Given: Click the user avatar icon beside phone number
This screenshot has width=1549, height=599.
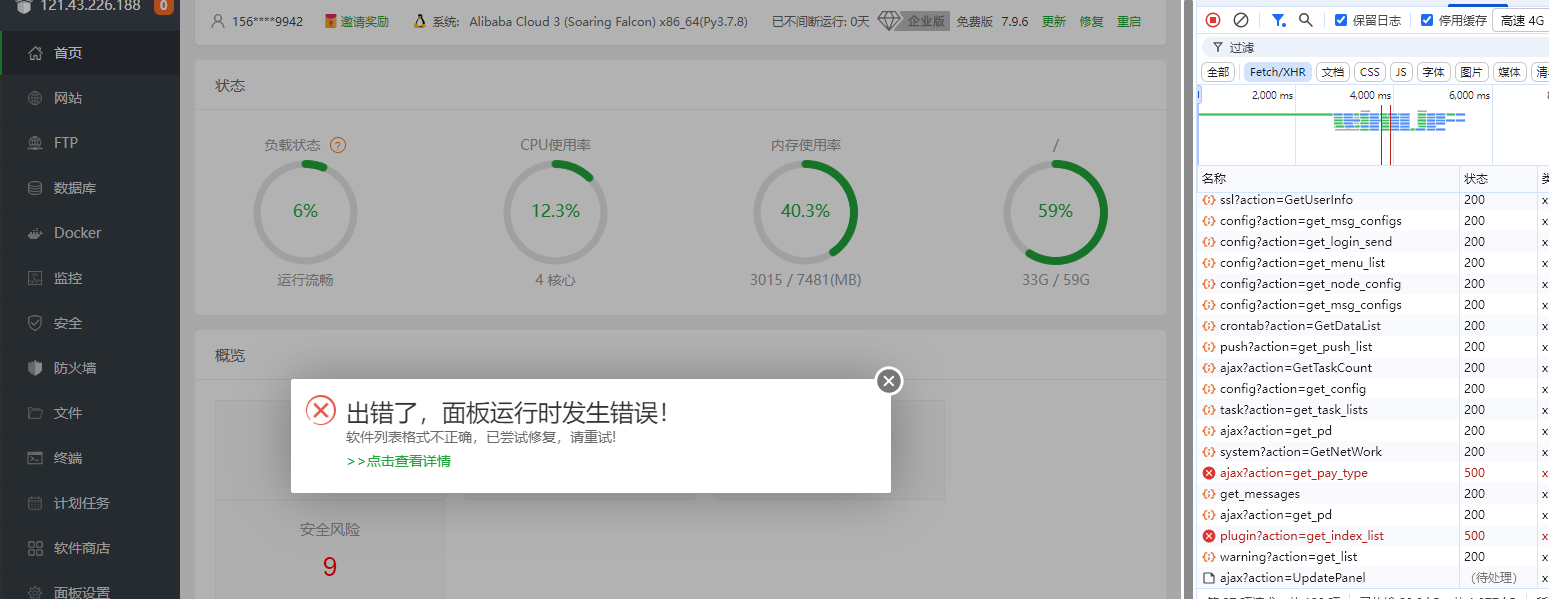Looking at the screenshot, I should (x=218, y=21).
